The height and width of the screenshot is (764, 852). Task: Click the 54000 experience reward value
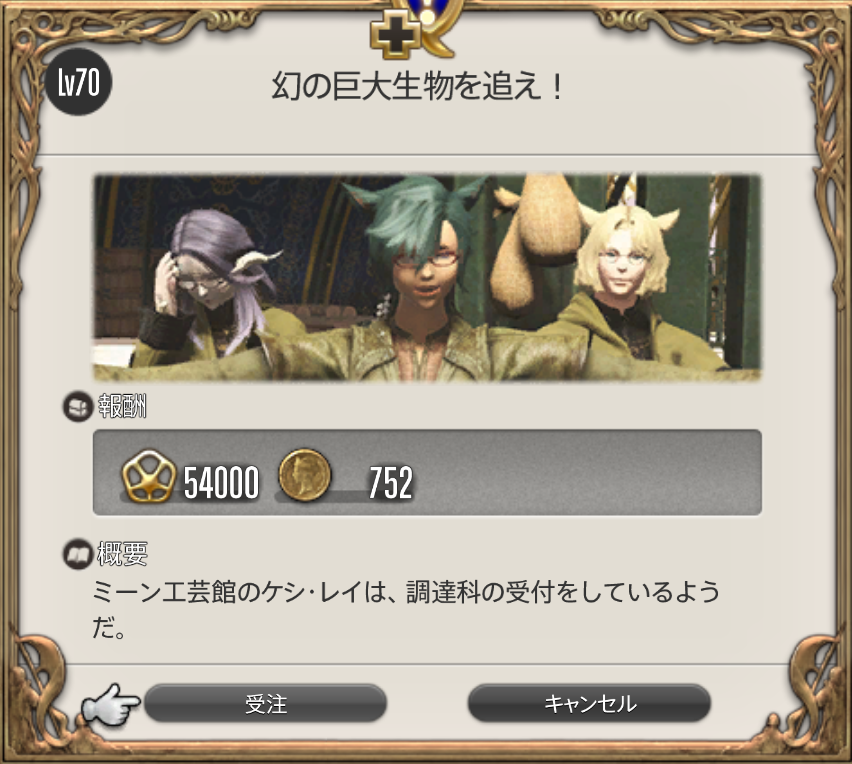[221, 483]
